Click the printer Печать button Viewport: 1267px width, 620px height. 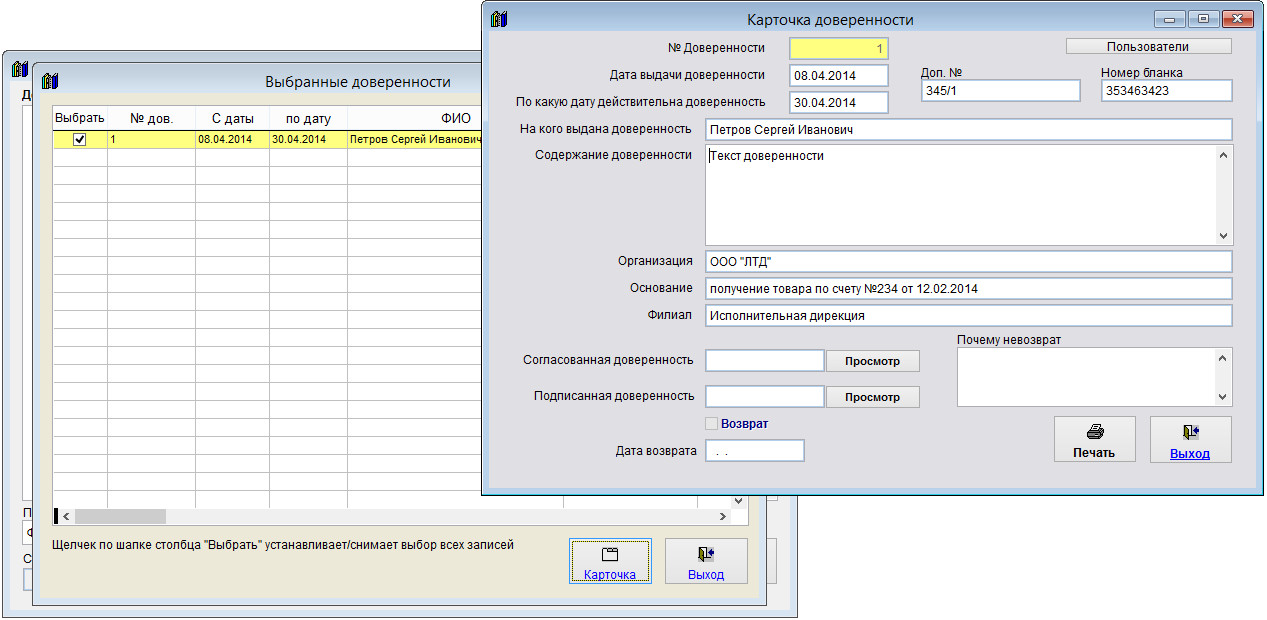(1095, 439)
